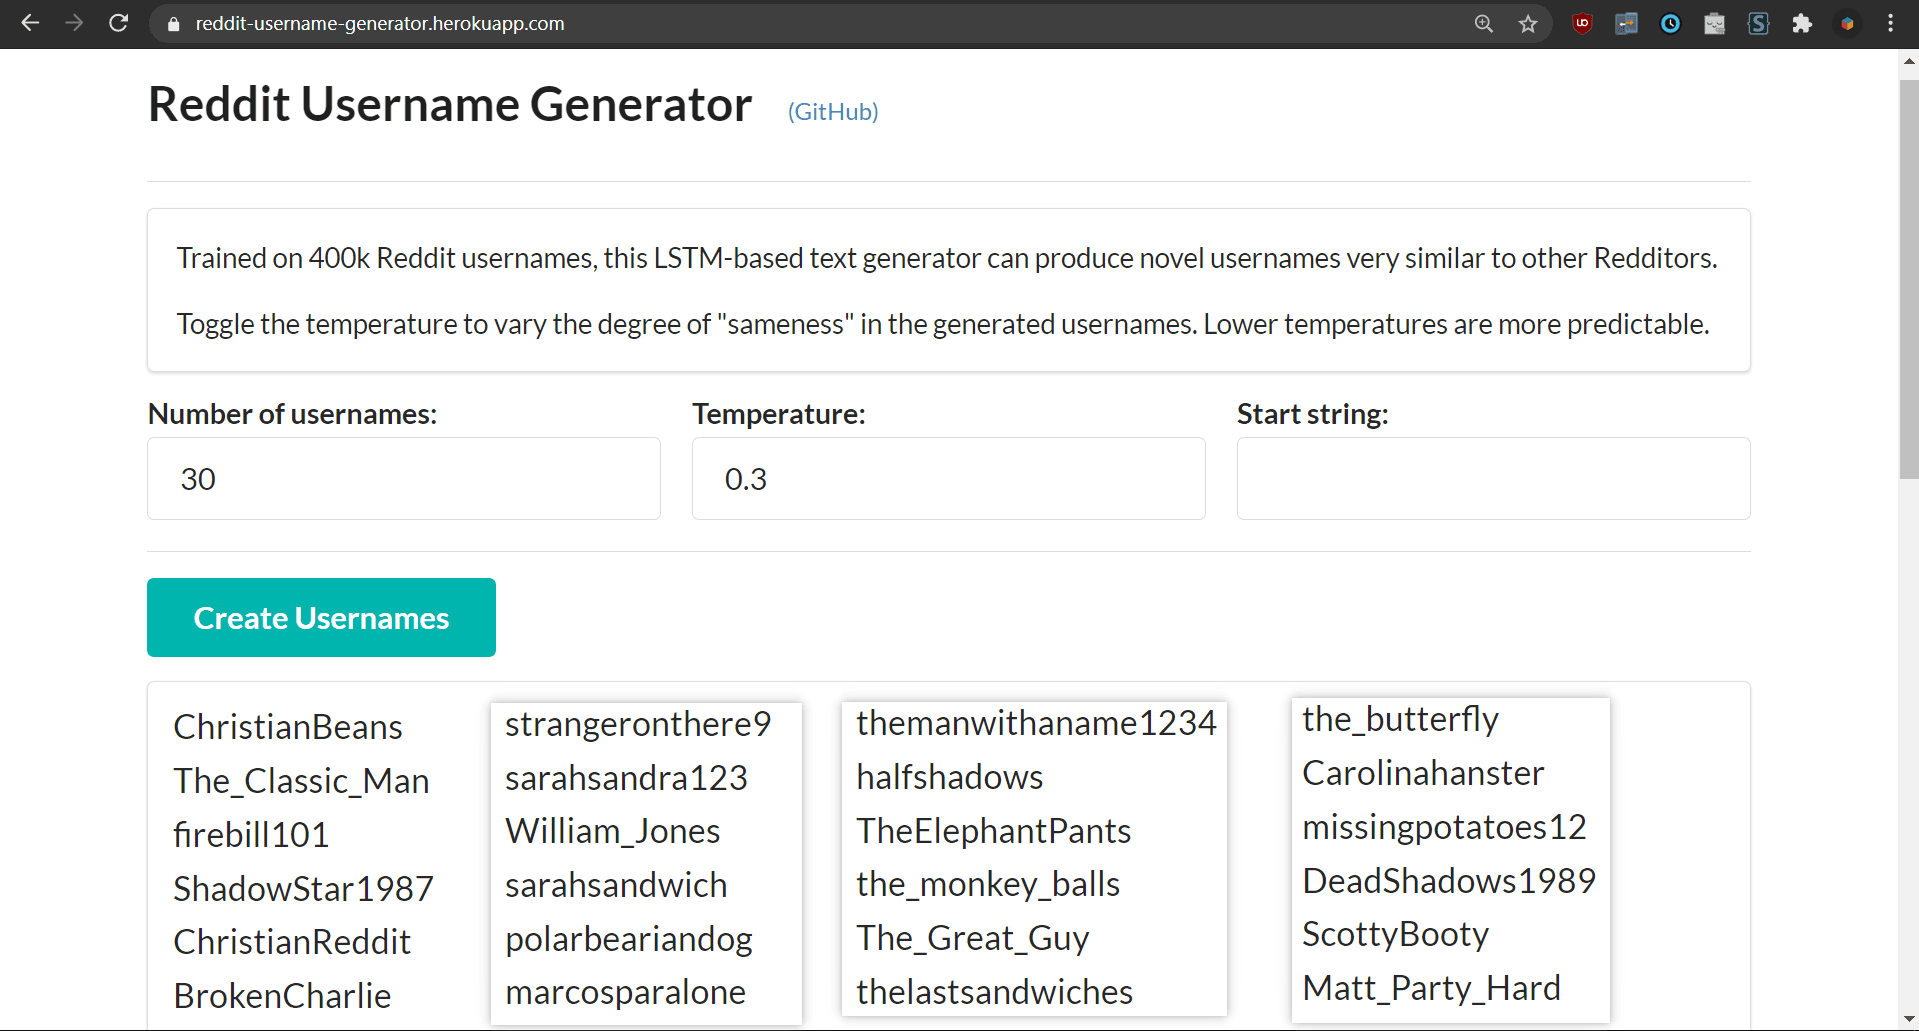Select the username halfshadows
The width and height of the screenshot is (1919, 1031).
click(x=950, y=777)
